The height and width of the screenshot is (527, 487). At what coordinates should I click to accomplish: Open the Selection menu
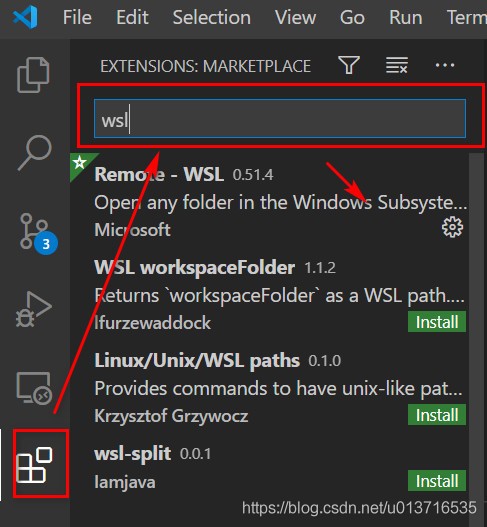pos(211,17)
